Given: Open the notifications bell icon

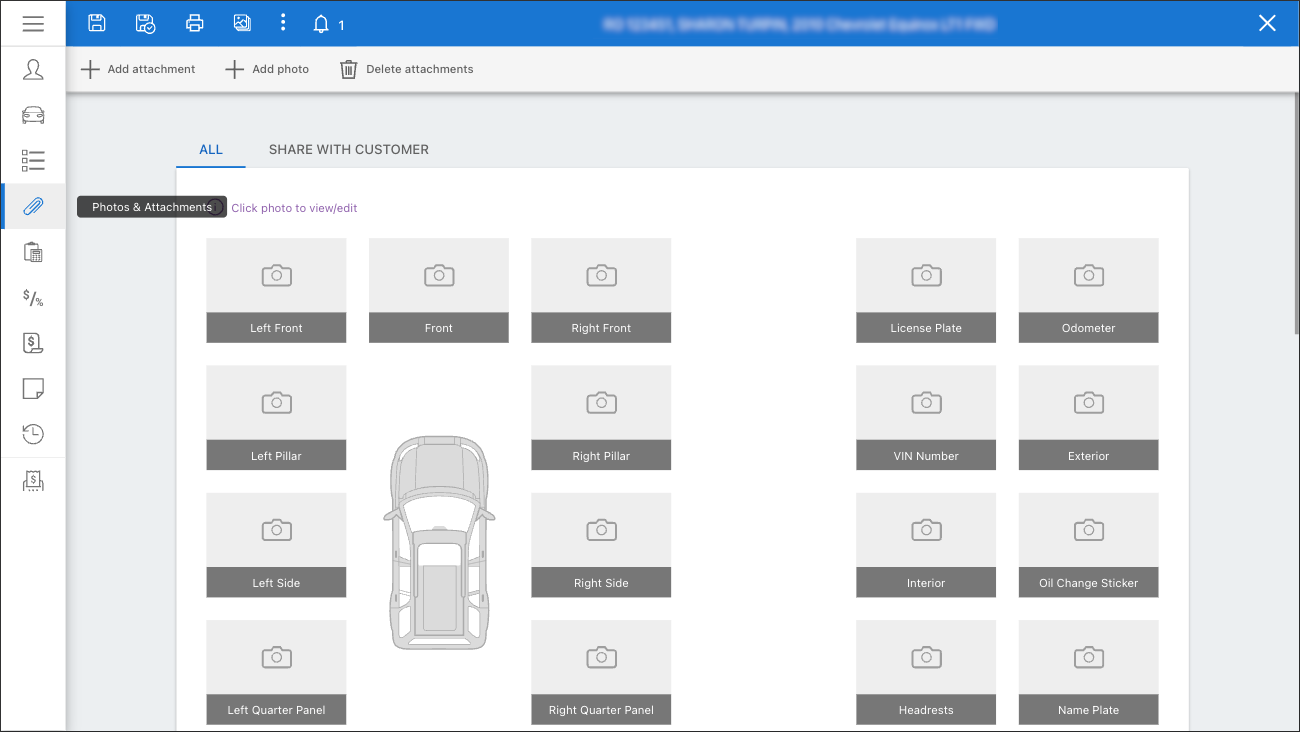Looking at the screenshot, I should (321, 24).
